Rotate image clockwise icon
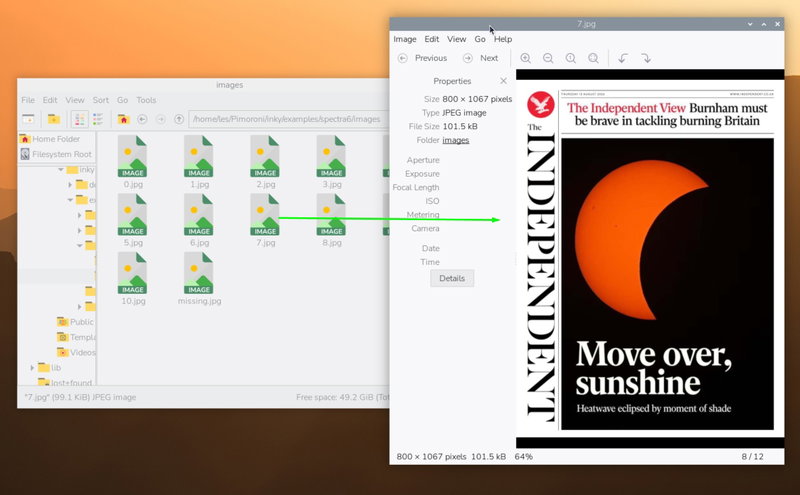This screenshot has width=800, height=495. coord(646,58)
